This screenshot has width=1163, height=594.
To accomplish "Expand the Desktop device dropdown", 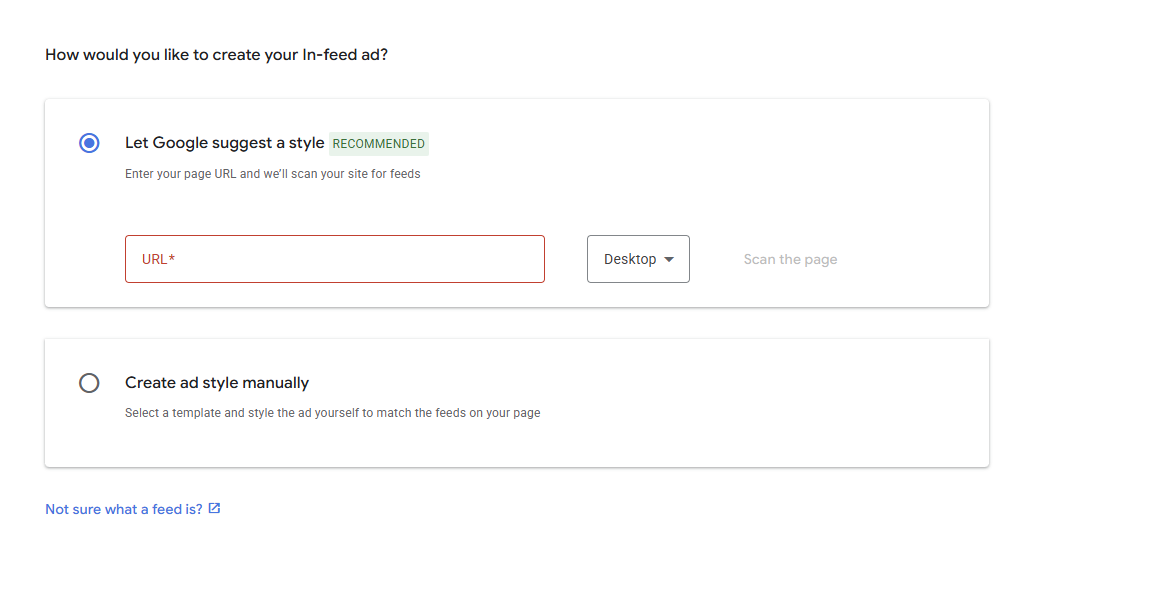I will pos(639,259).
